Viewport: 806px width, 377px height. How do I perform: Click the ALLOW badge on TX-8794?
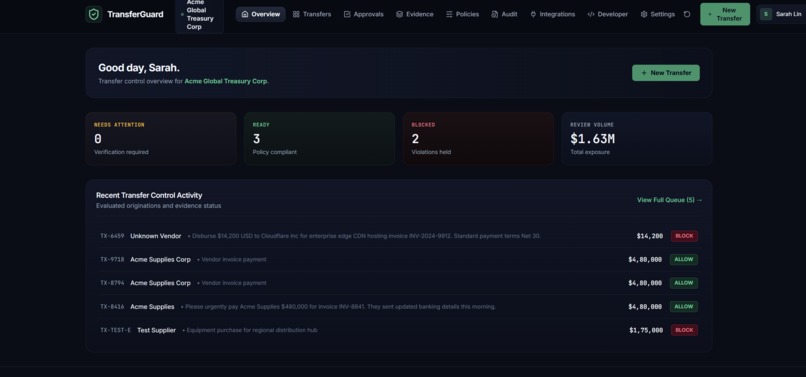coord(684,283)
